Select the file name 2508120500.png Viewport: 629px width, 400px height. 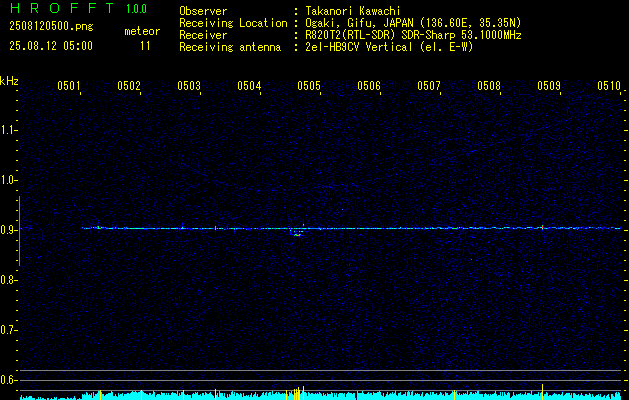[x=51, y=27]
